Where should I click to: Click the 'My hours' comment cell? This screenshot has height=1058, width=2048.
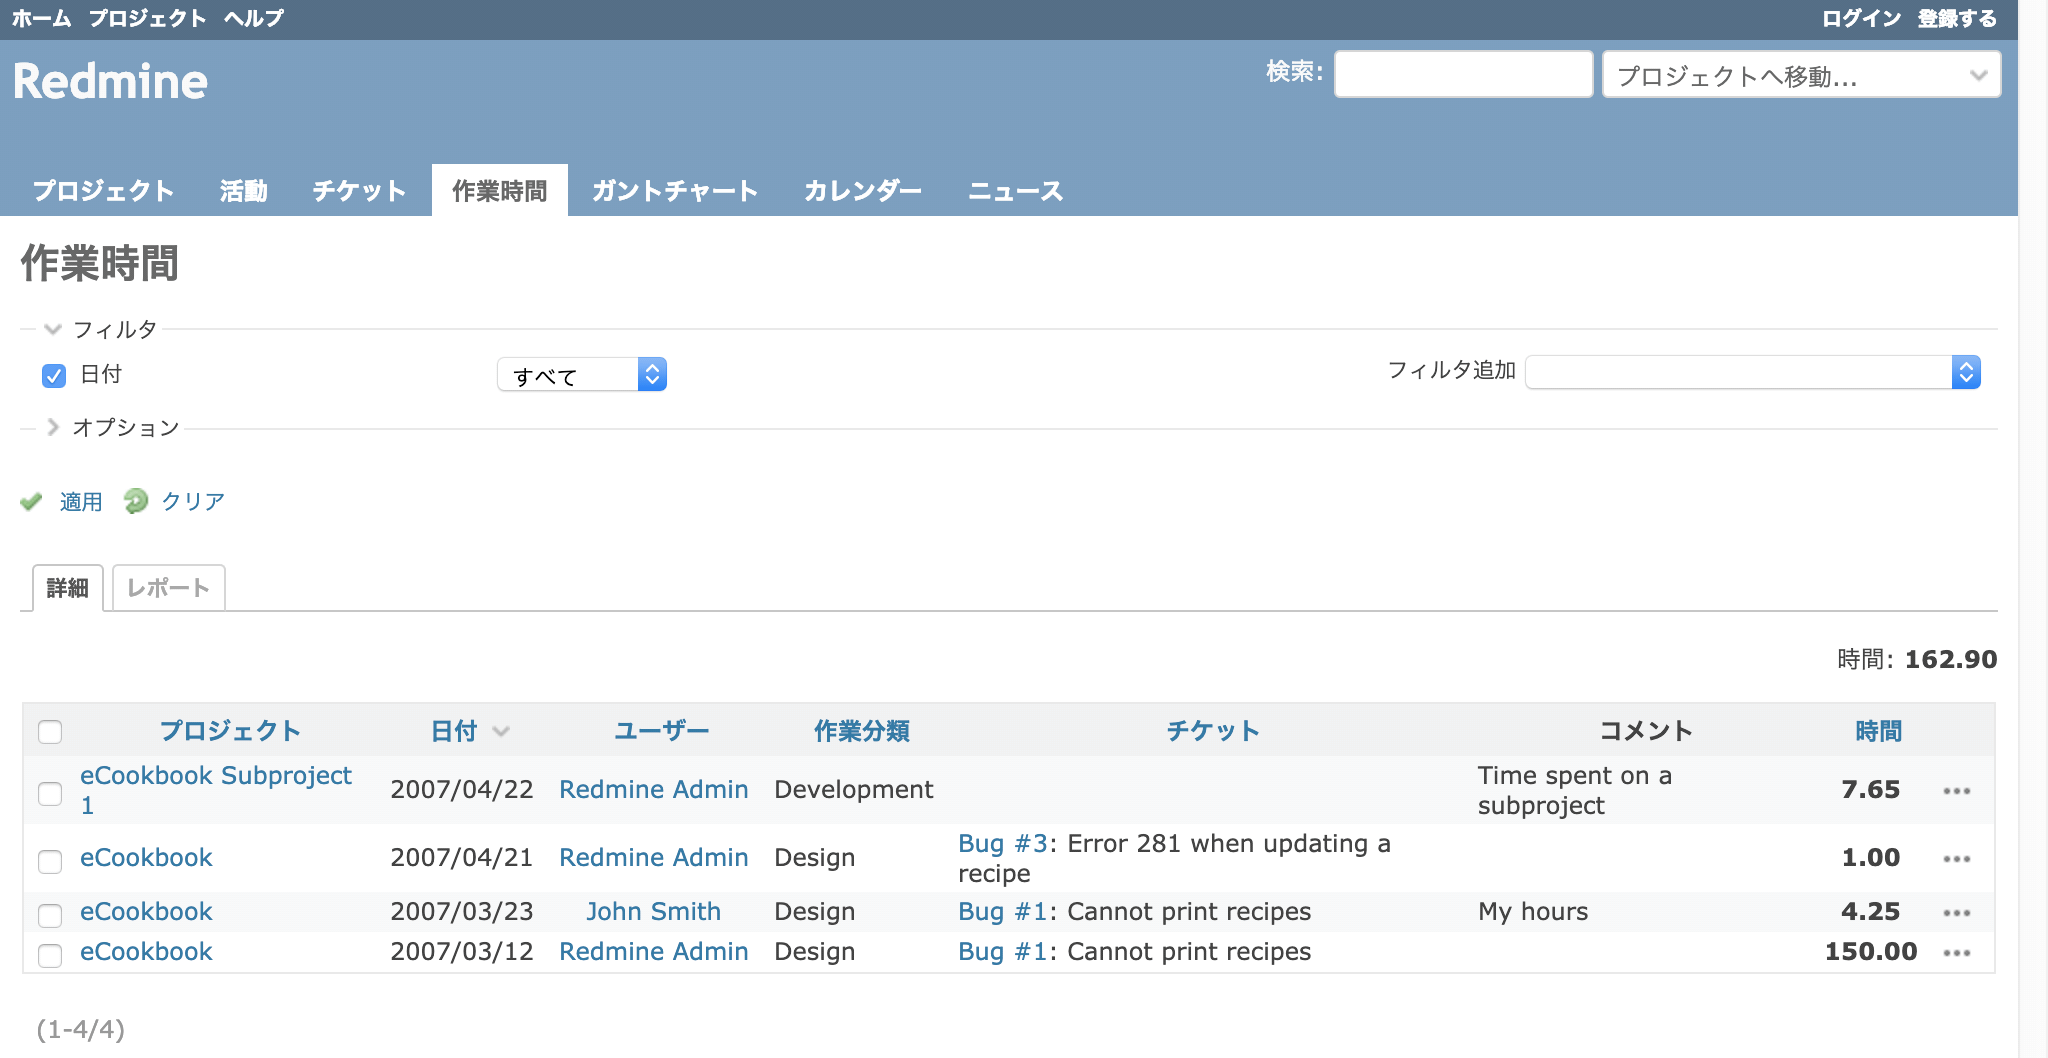[1533, 911]
